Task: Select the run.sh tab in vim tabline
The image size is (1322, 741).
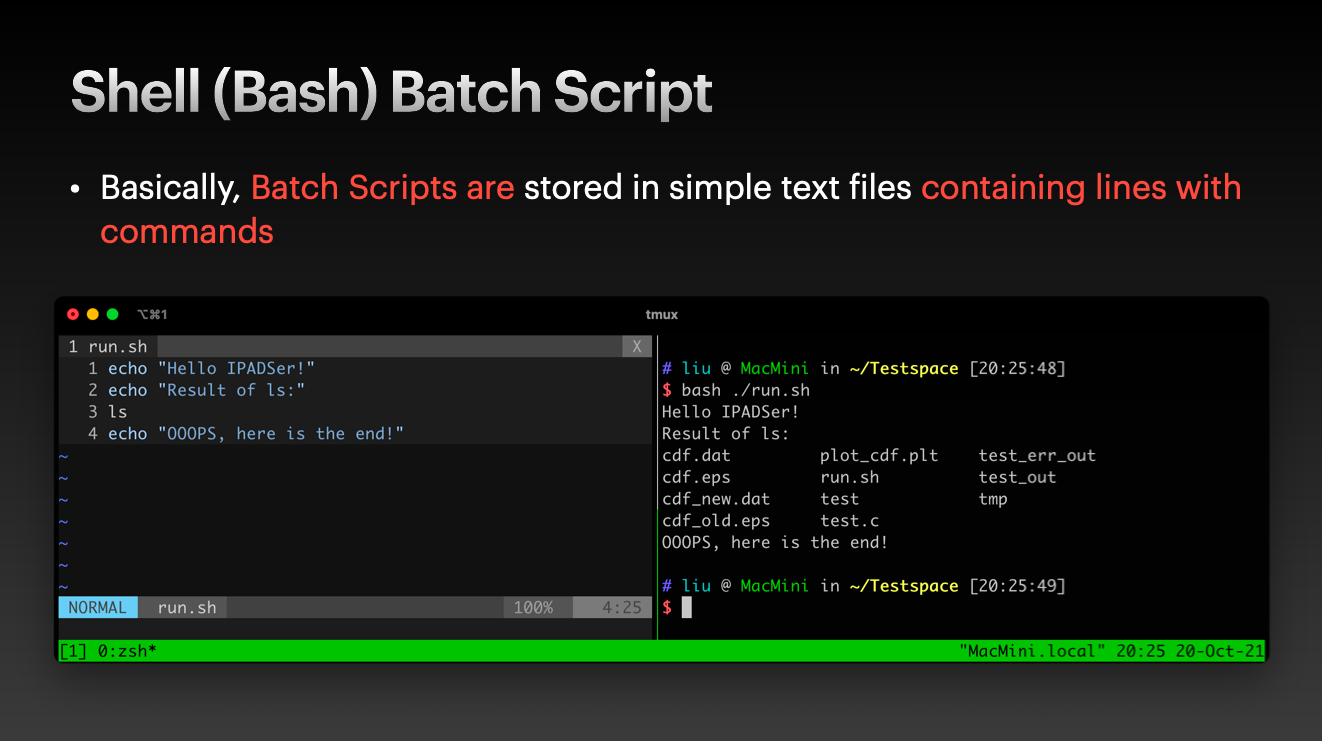Action: (x=107, y=346)
